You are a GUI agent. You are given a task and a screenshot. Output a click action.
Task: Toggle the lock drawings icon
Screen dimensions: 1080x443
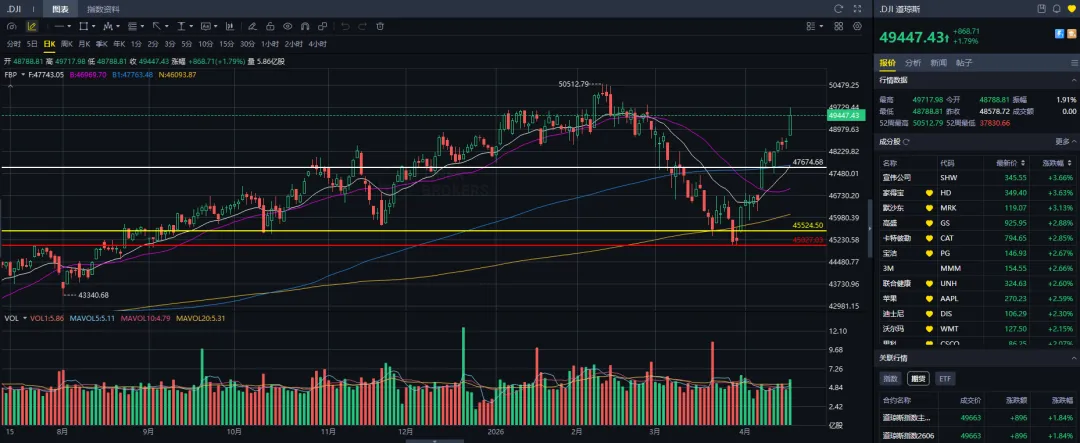[x=270, y=26]
